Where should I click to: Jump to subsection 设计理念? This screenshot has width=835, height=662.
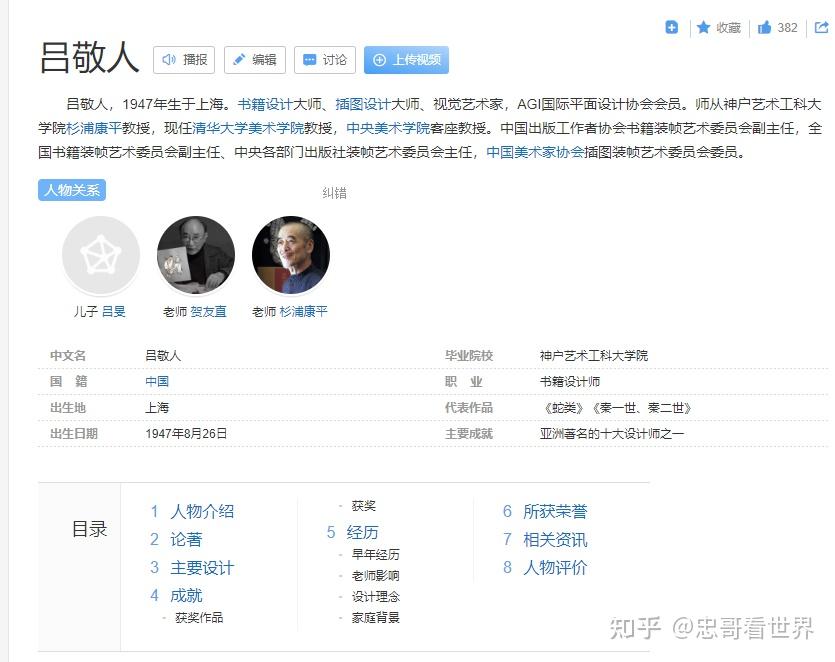tap(375, 597)
